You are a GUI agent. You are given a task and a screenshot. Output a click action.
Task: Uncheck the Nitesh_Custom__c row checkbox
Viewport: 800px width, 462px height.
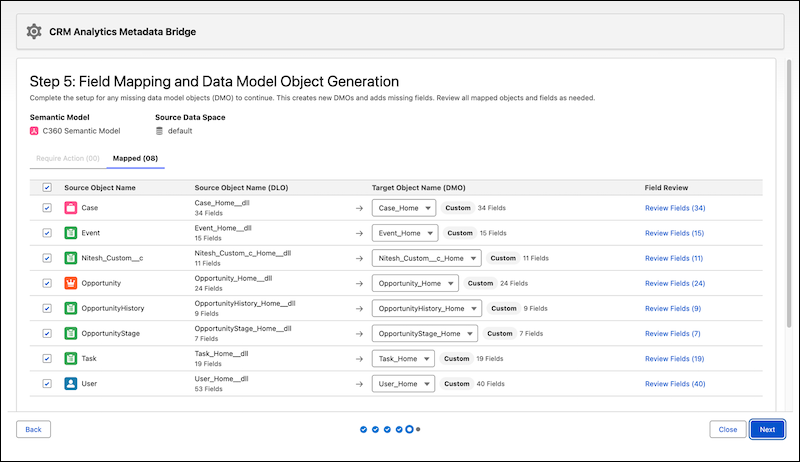[47, 258]
